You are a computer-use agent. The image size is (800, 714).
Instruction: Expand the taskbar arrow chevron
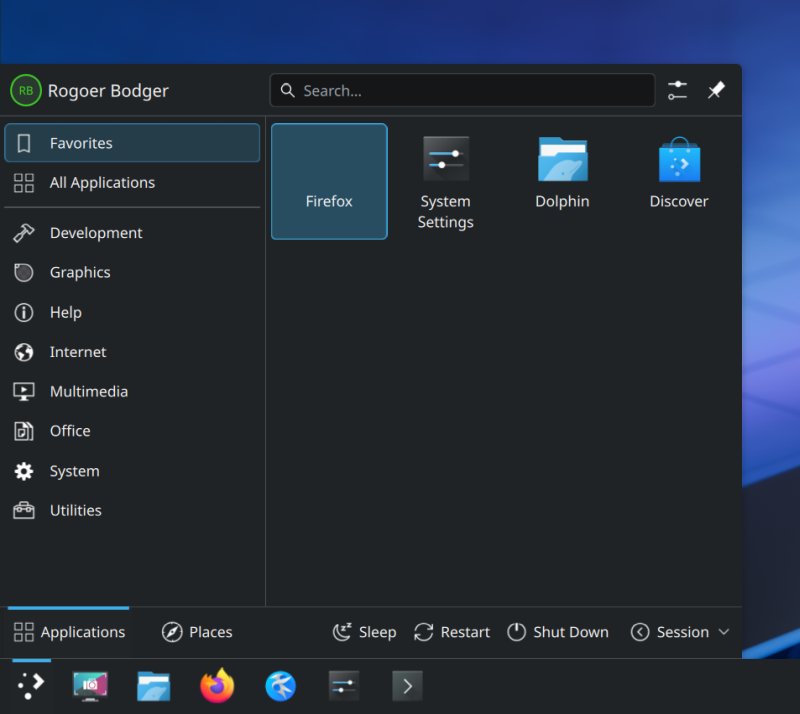click(406, 686)
